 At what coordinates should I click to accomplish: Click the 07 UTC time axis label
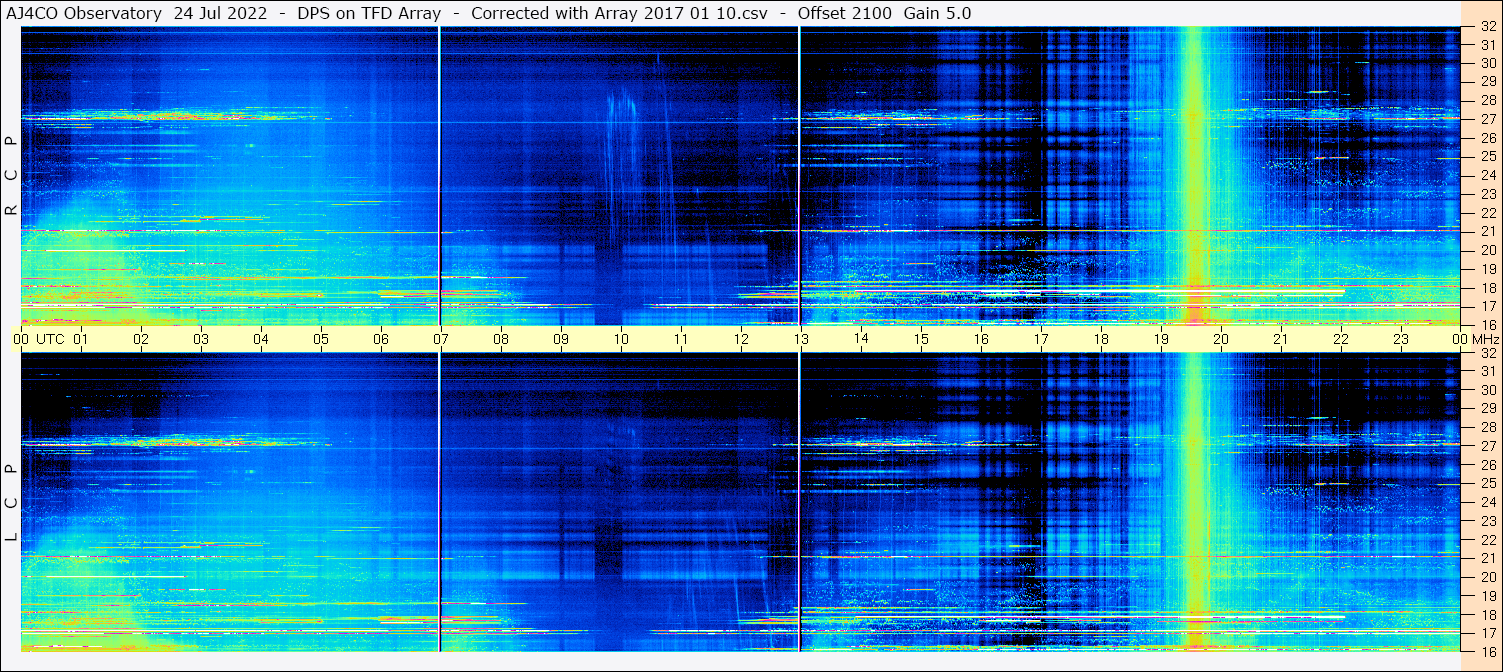pyautogui.click(x=440, y=338)
